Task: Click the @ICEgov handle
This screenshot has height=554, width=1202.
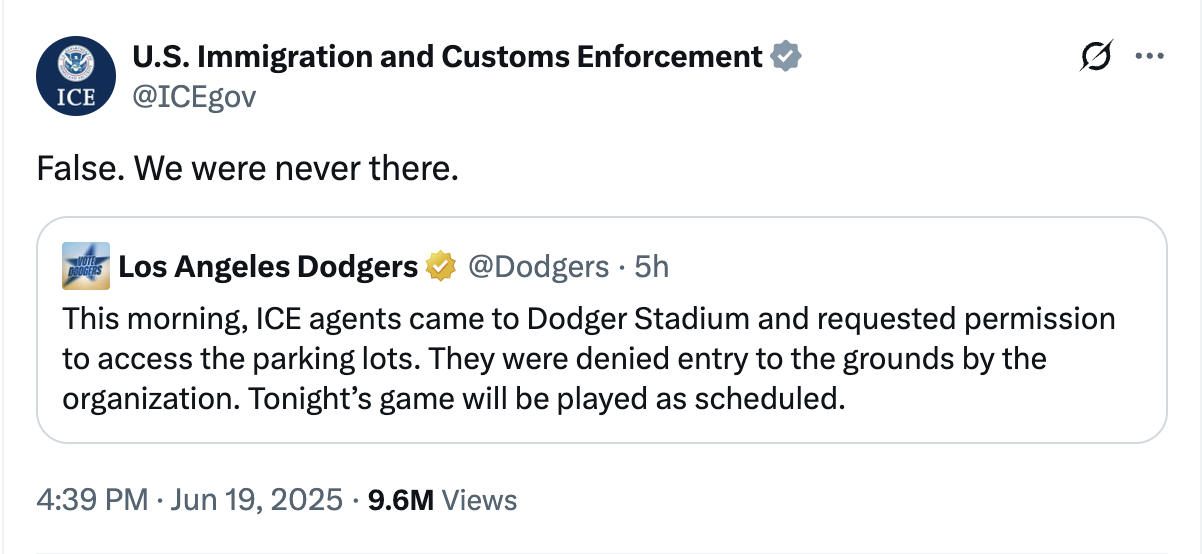Action: [194, 97]
